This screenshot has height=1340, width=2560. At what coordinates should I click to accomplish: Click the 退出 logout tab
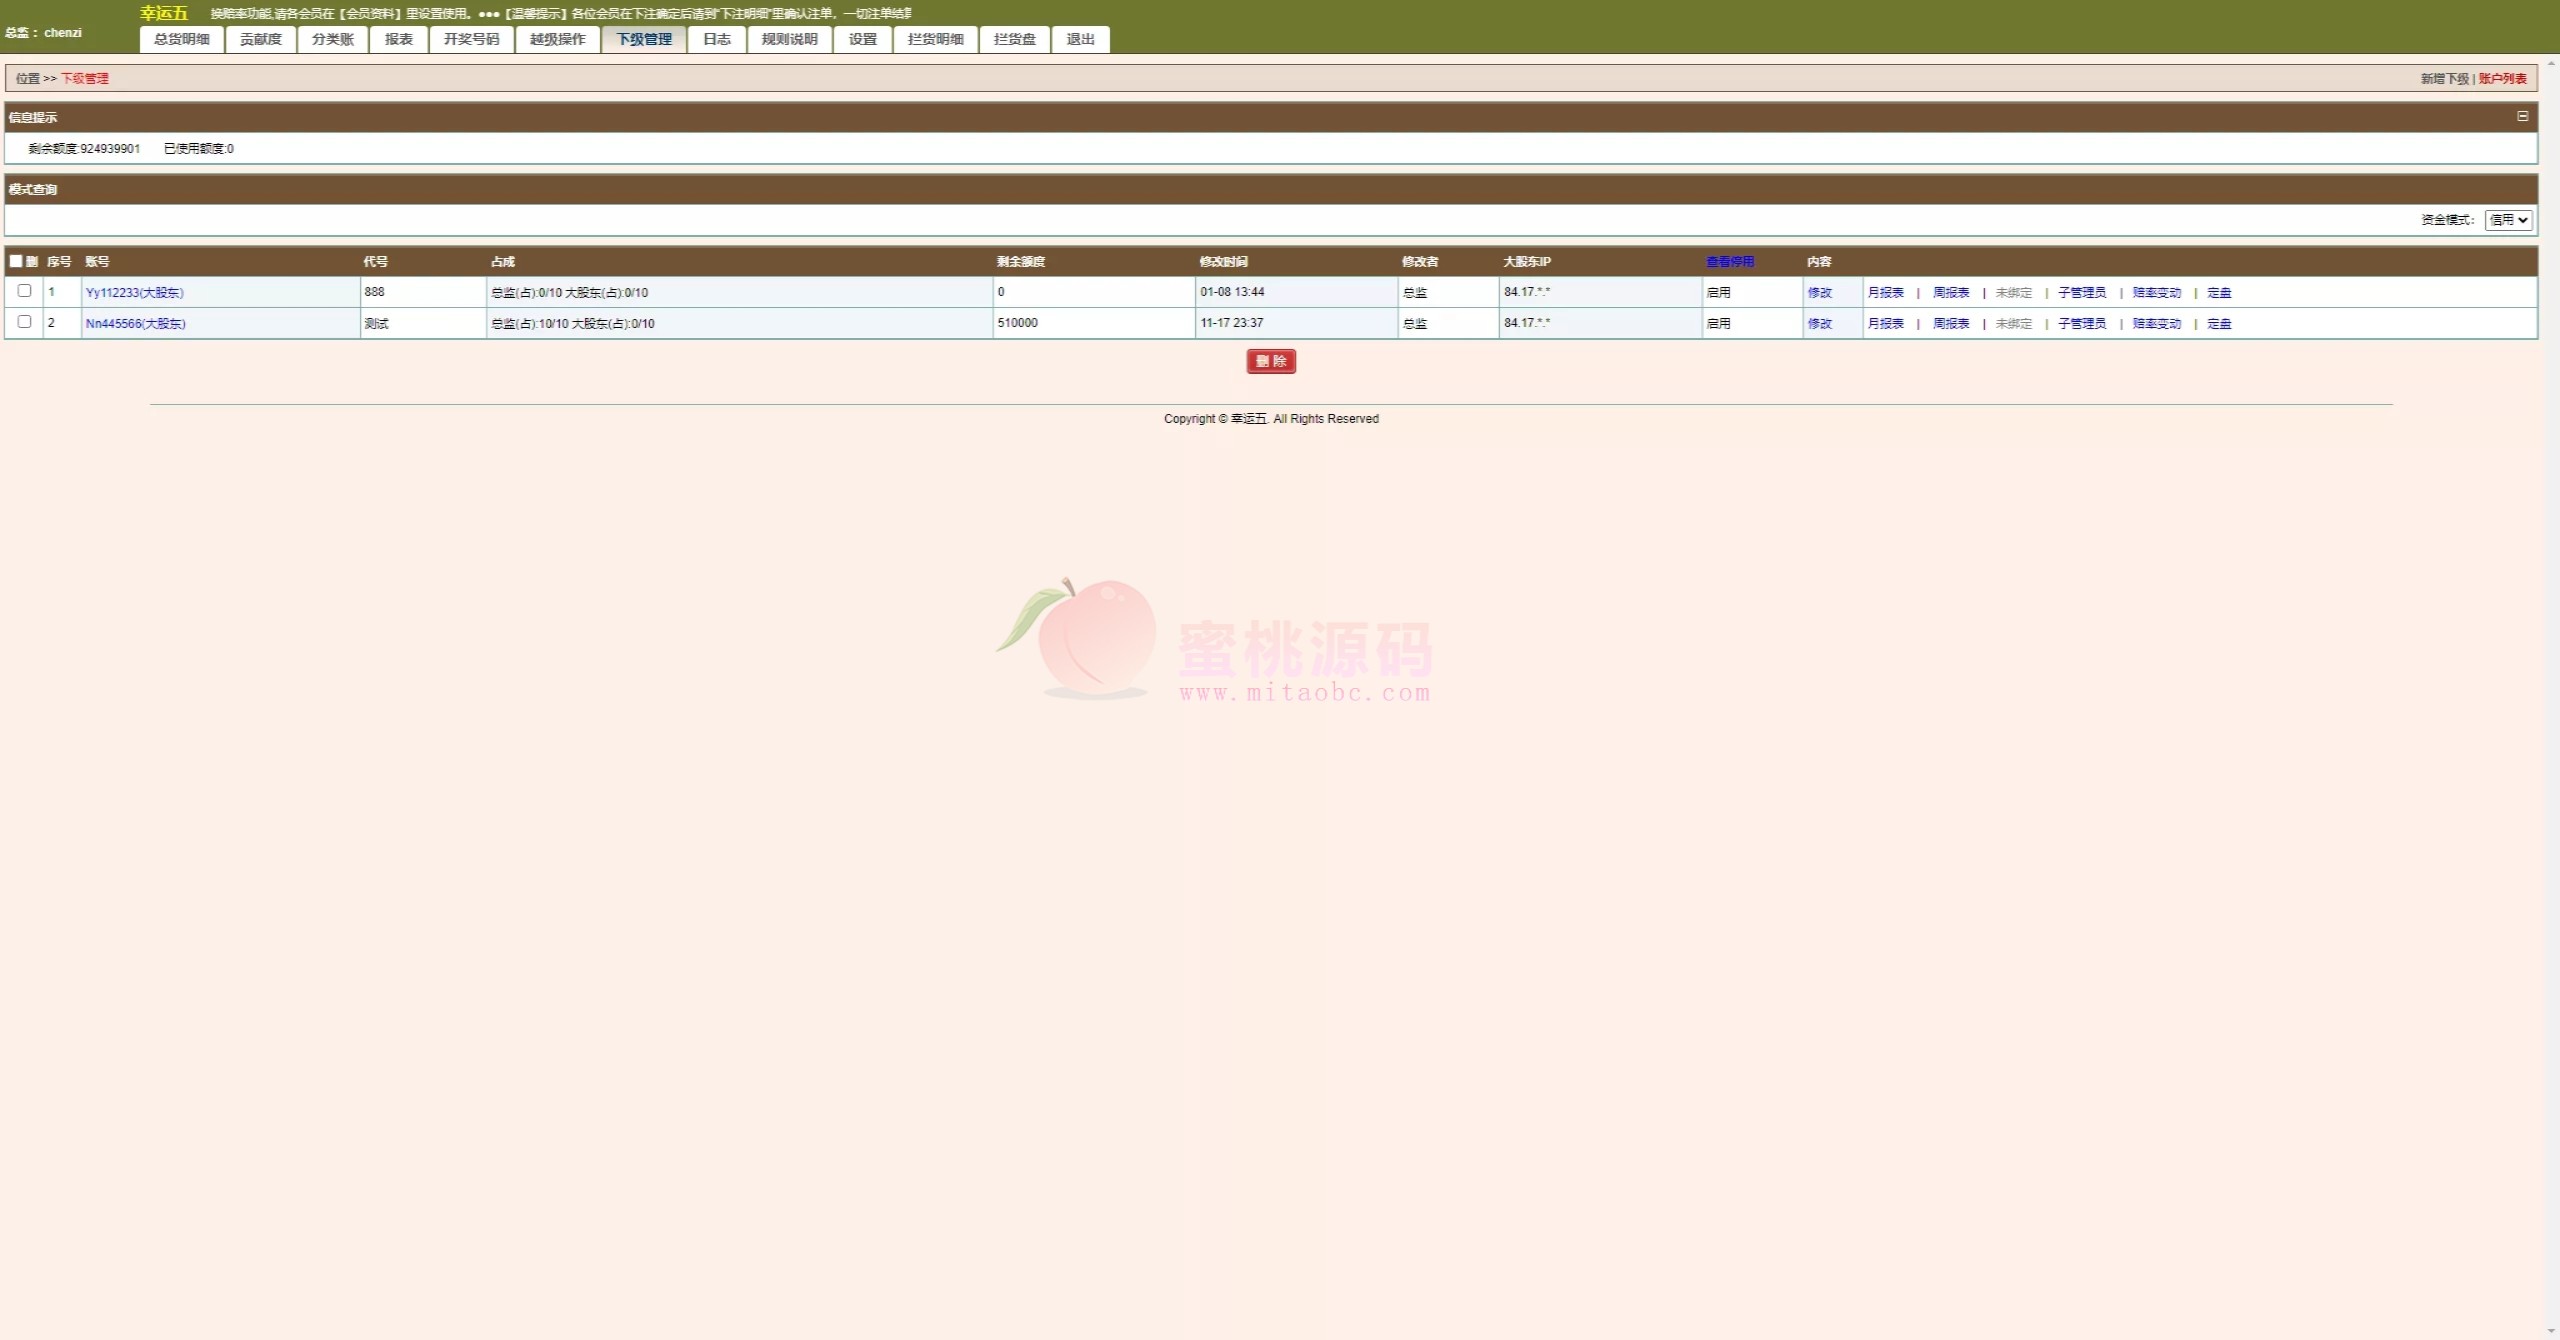click(1080, 39)
